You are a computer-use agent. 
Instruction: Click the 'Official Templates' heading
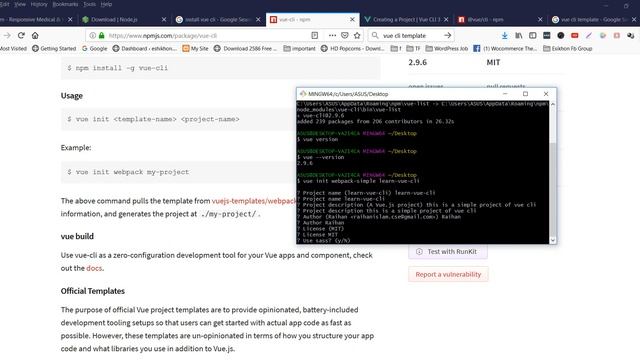coord(93,291)
